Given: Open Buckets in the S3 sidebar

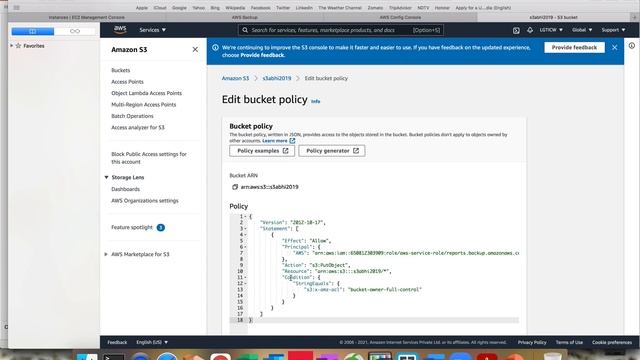Looking at the screenshot, I should click(120, 70).
